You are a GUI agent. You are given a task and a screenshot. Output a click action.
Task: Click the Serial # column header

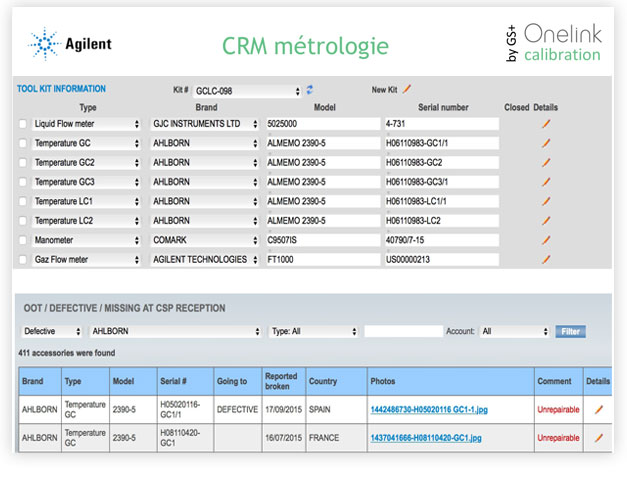pos(185,382)
